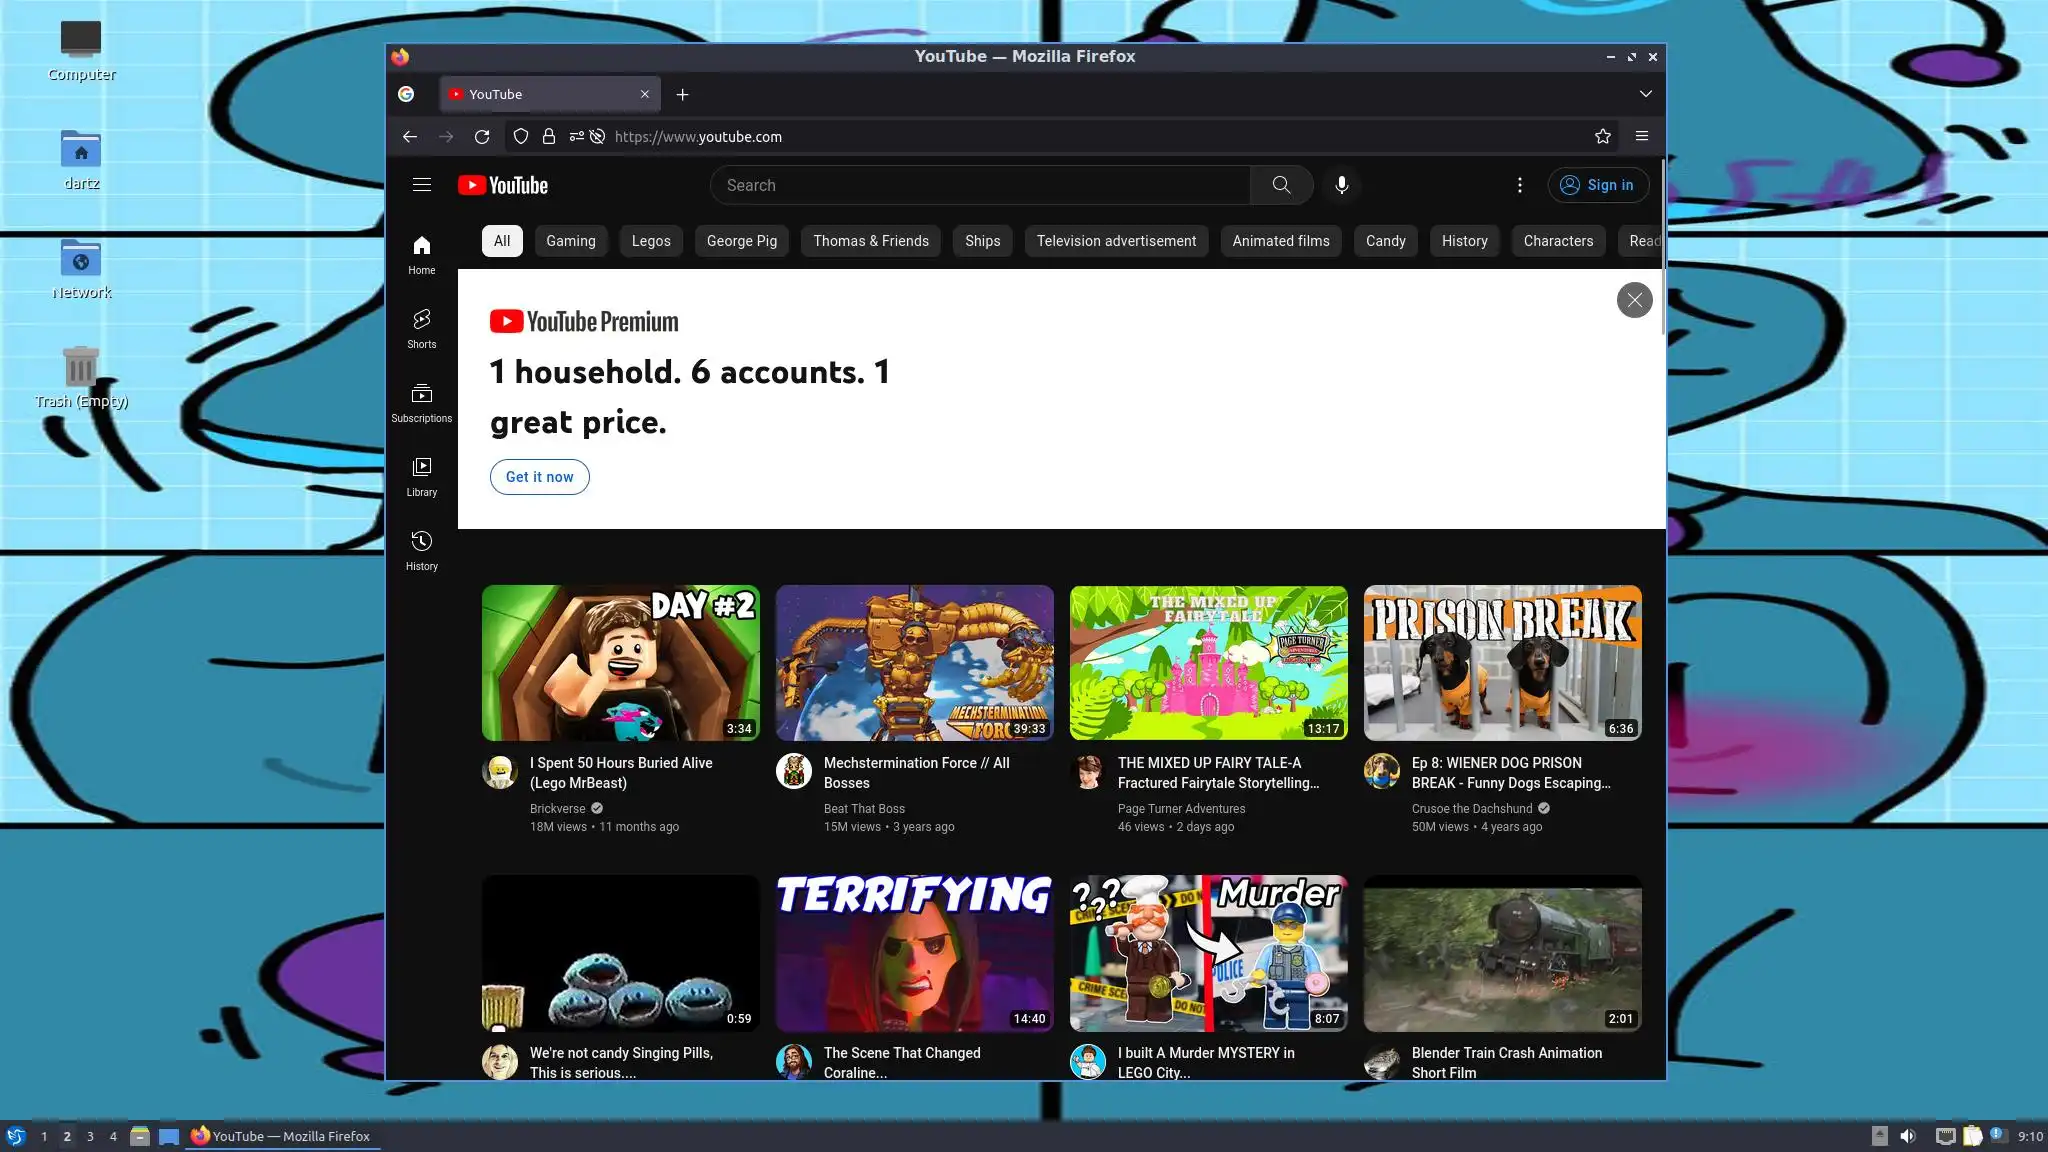This screenshot has height=1152, width=2048.
Task: Open Library from the sidebar
Action: [421, 476]
